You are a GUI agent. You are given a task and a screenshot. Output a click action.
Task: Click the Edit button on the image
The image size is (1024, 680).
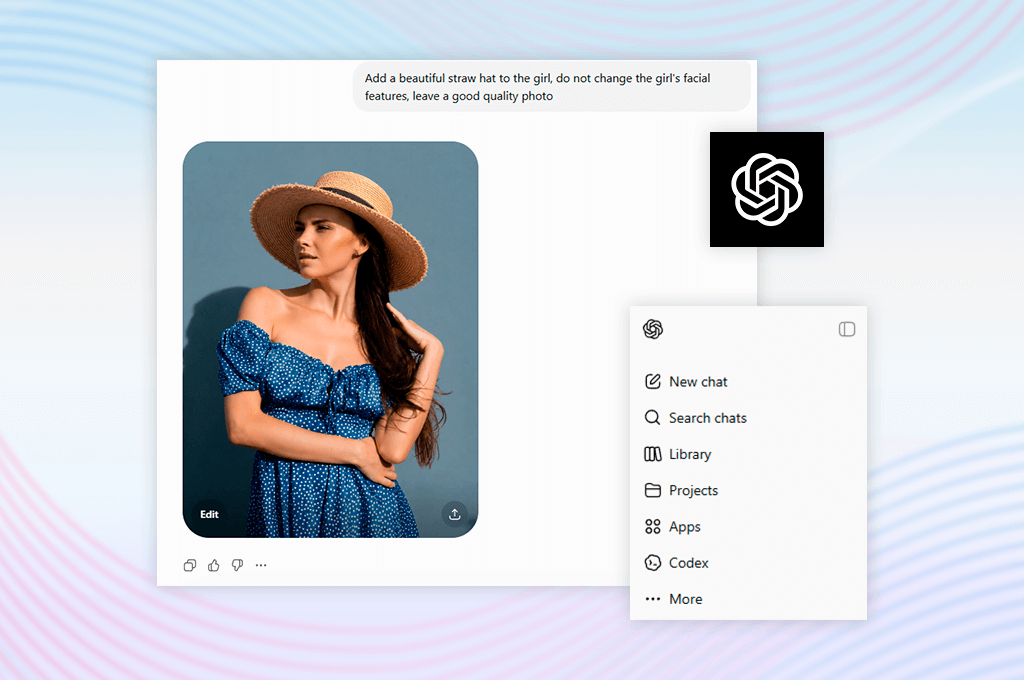209,514
